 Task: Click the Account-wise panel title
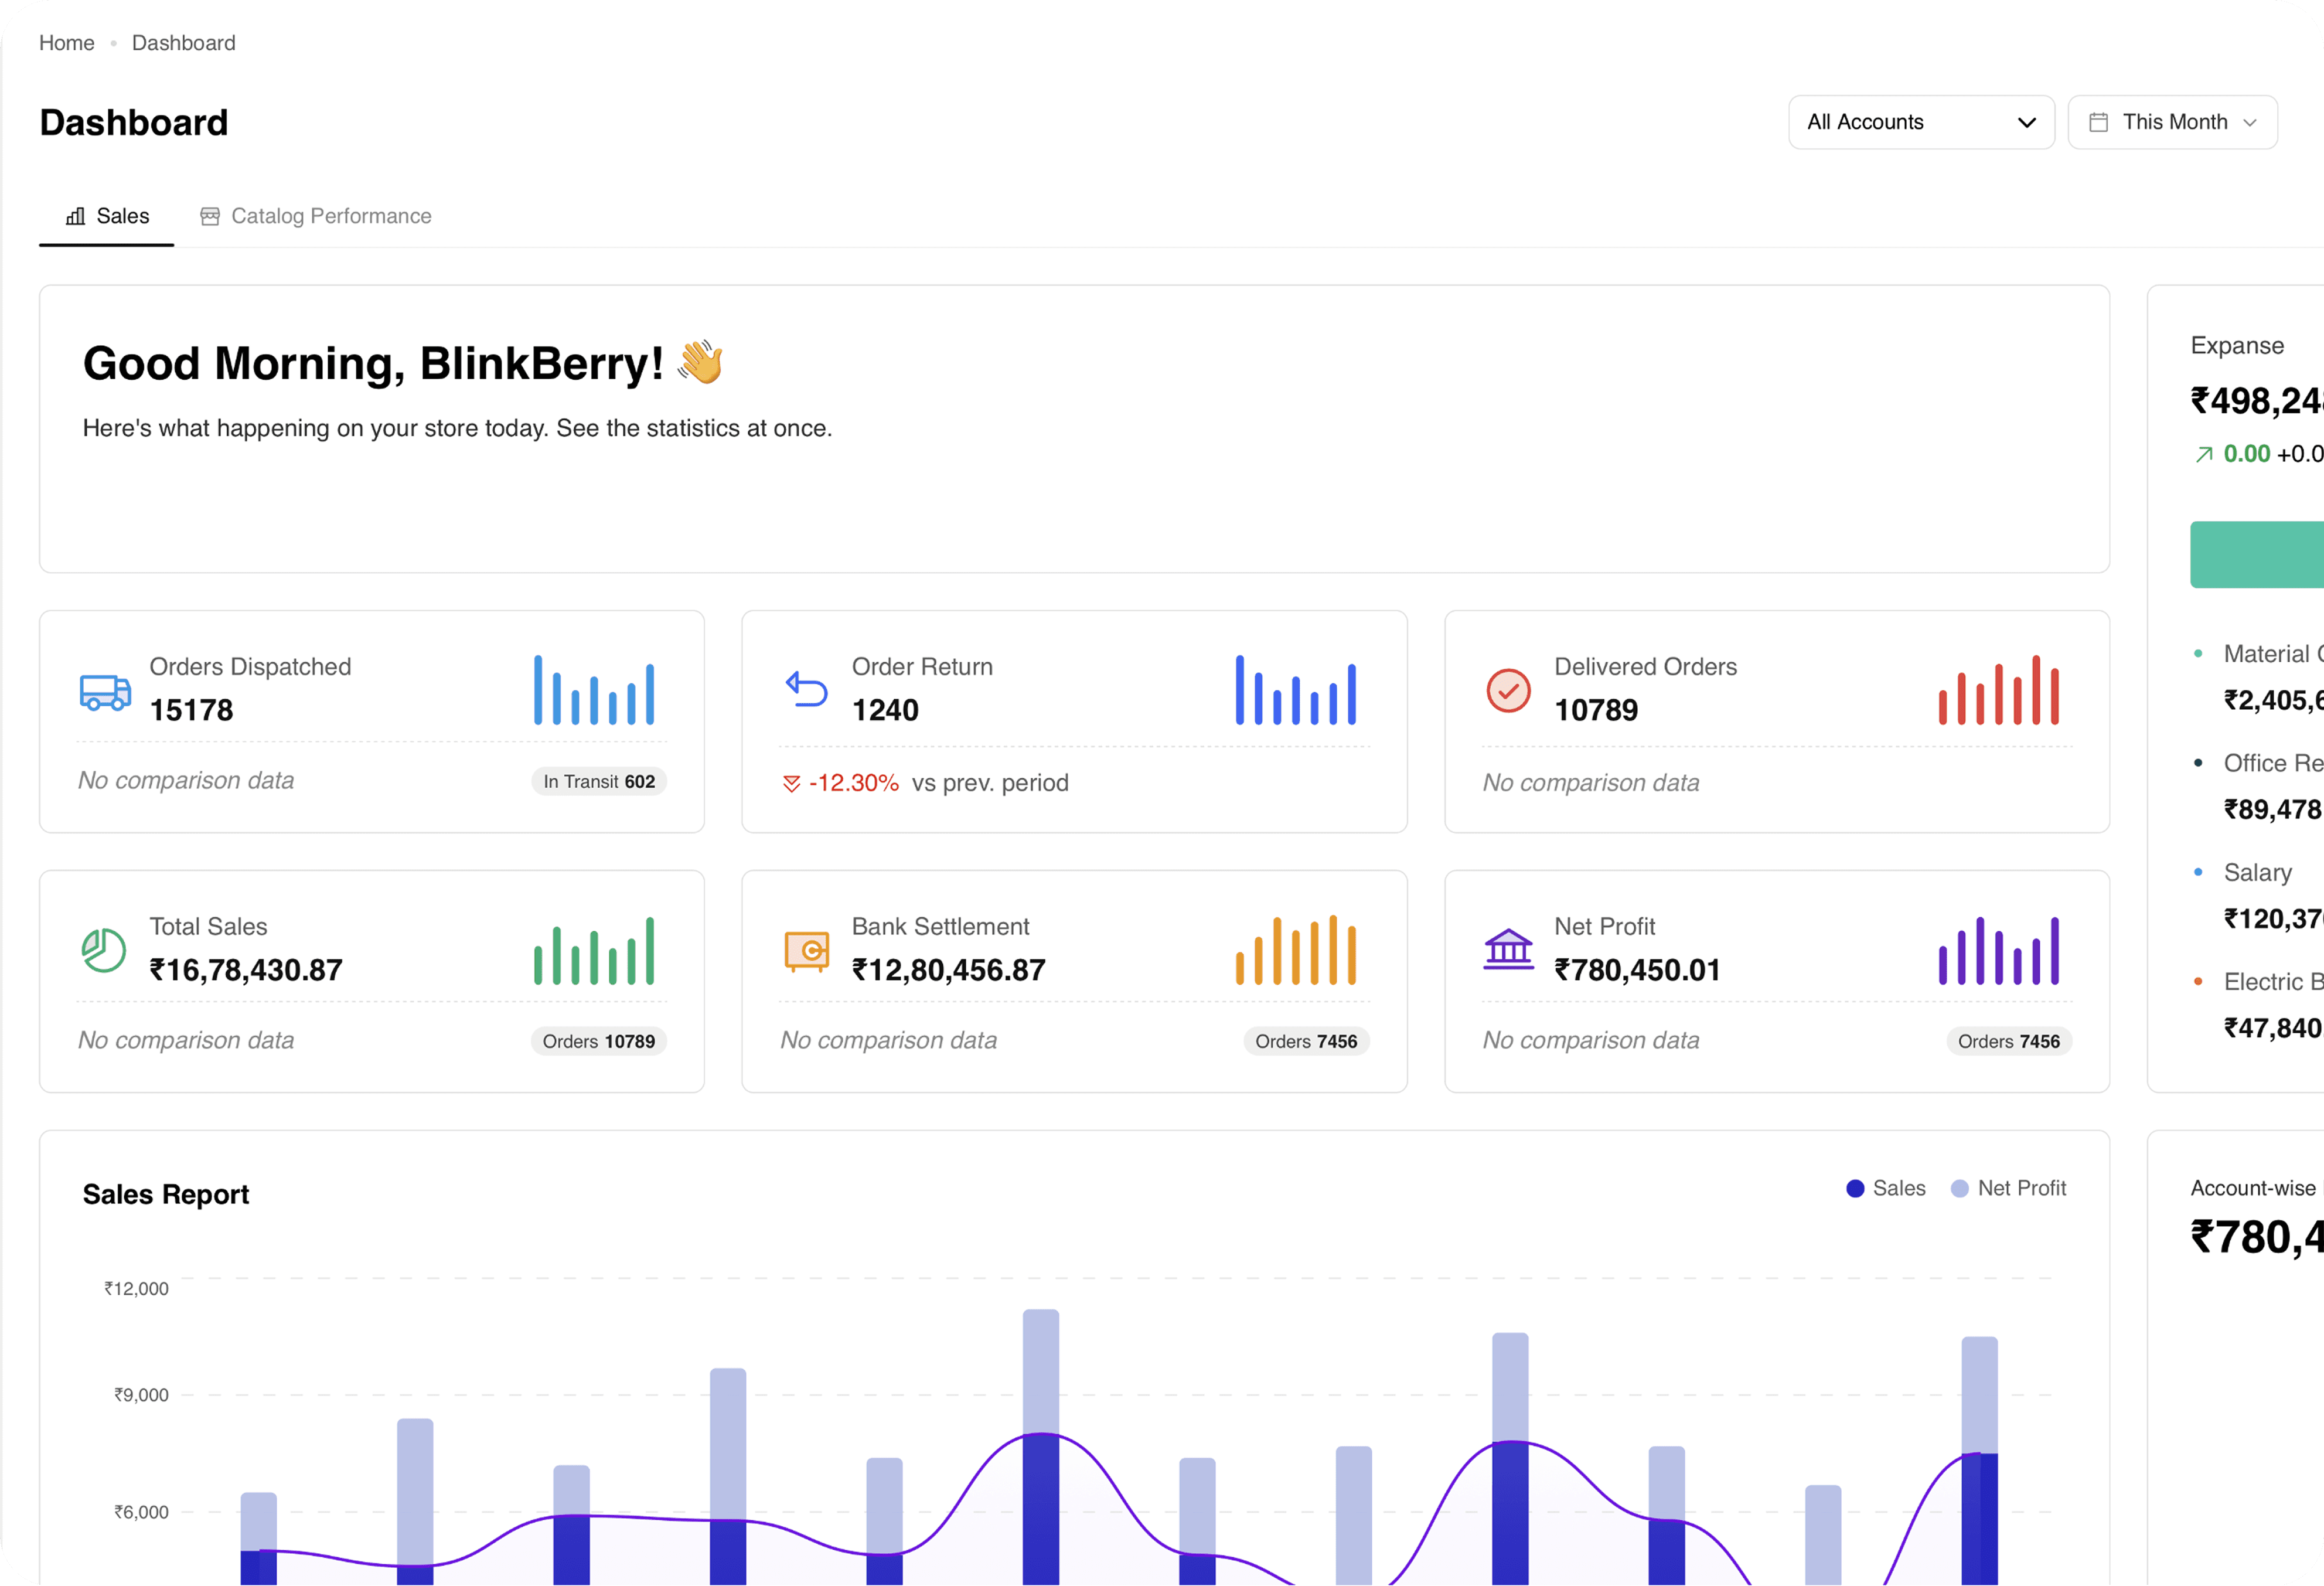(2254, 1188)
